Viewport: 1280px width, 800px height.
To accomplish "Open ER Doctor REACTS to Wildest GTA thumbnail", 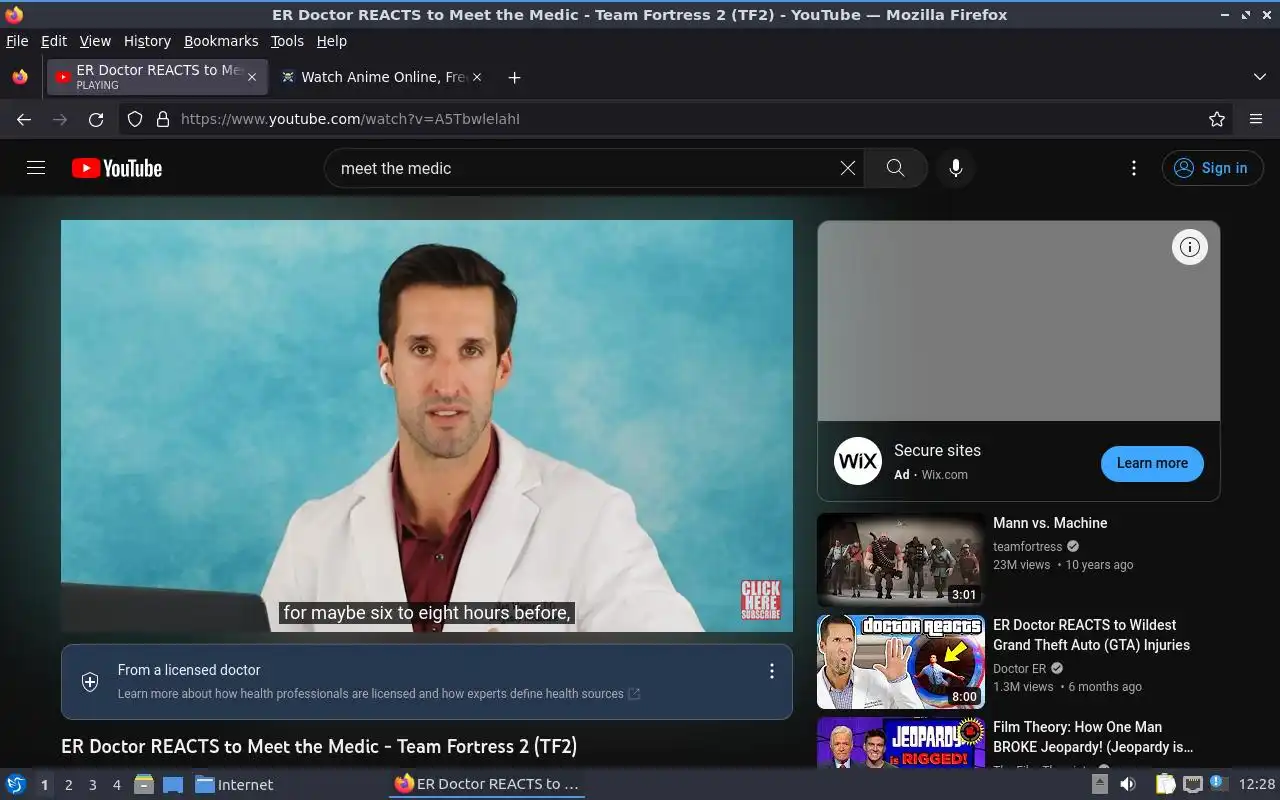I will pos(901,662).
